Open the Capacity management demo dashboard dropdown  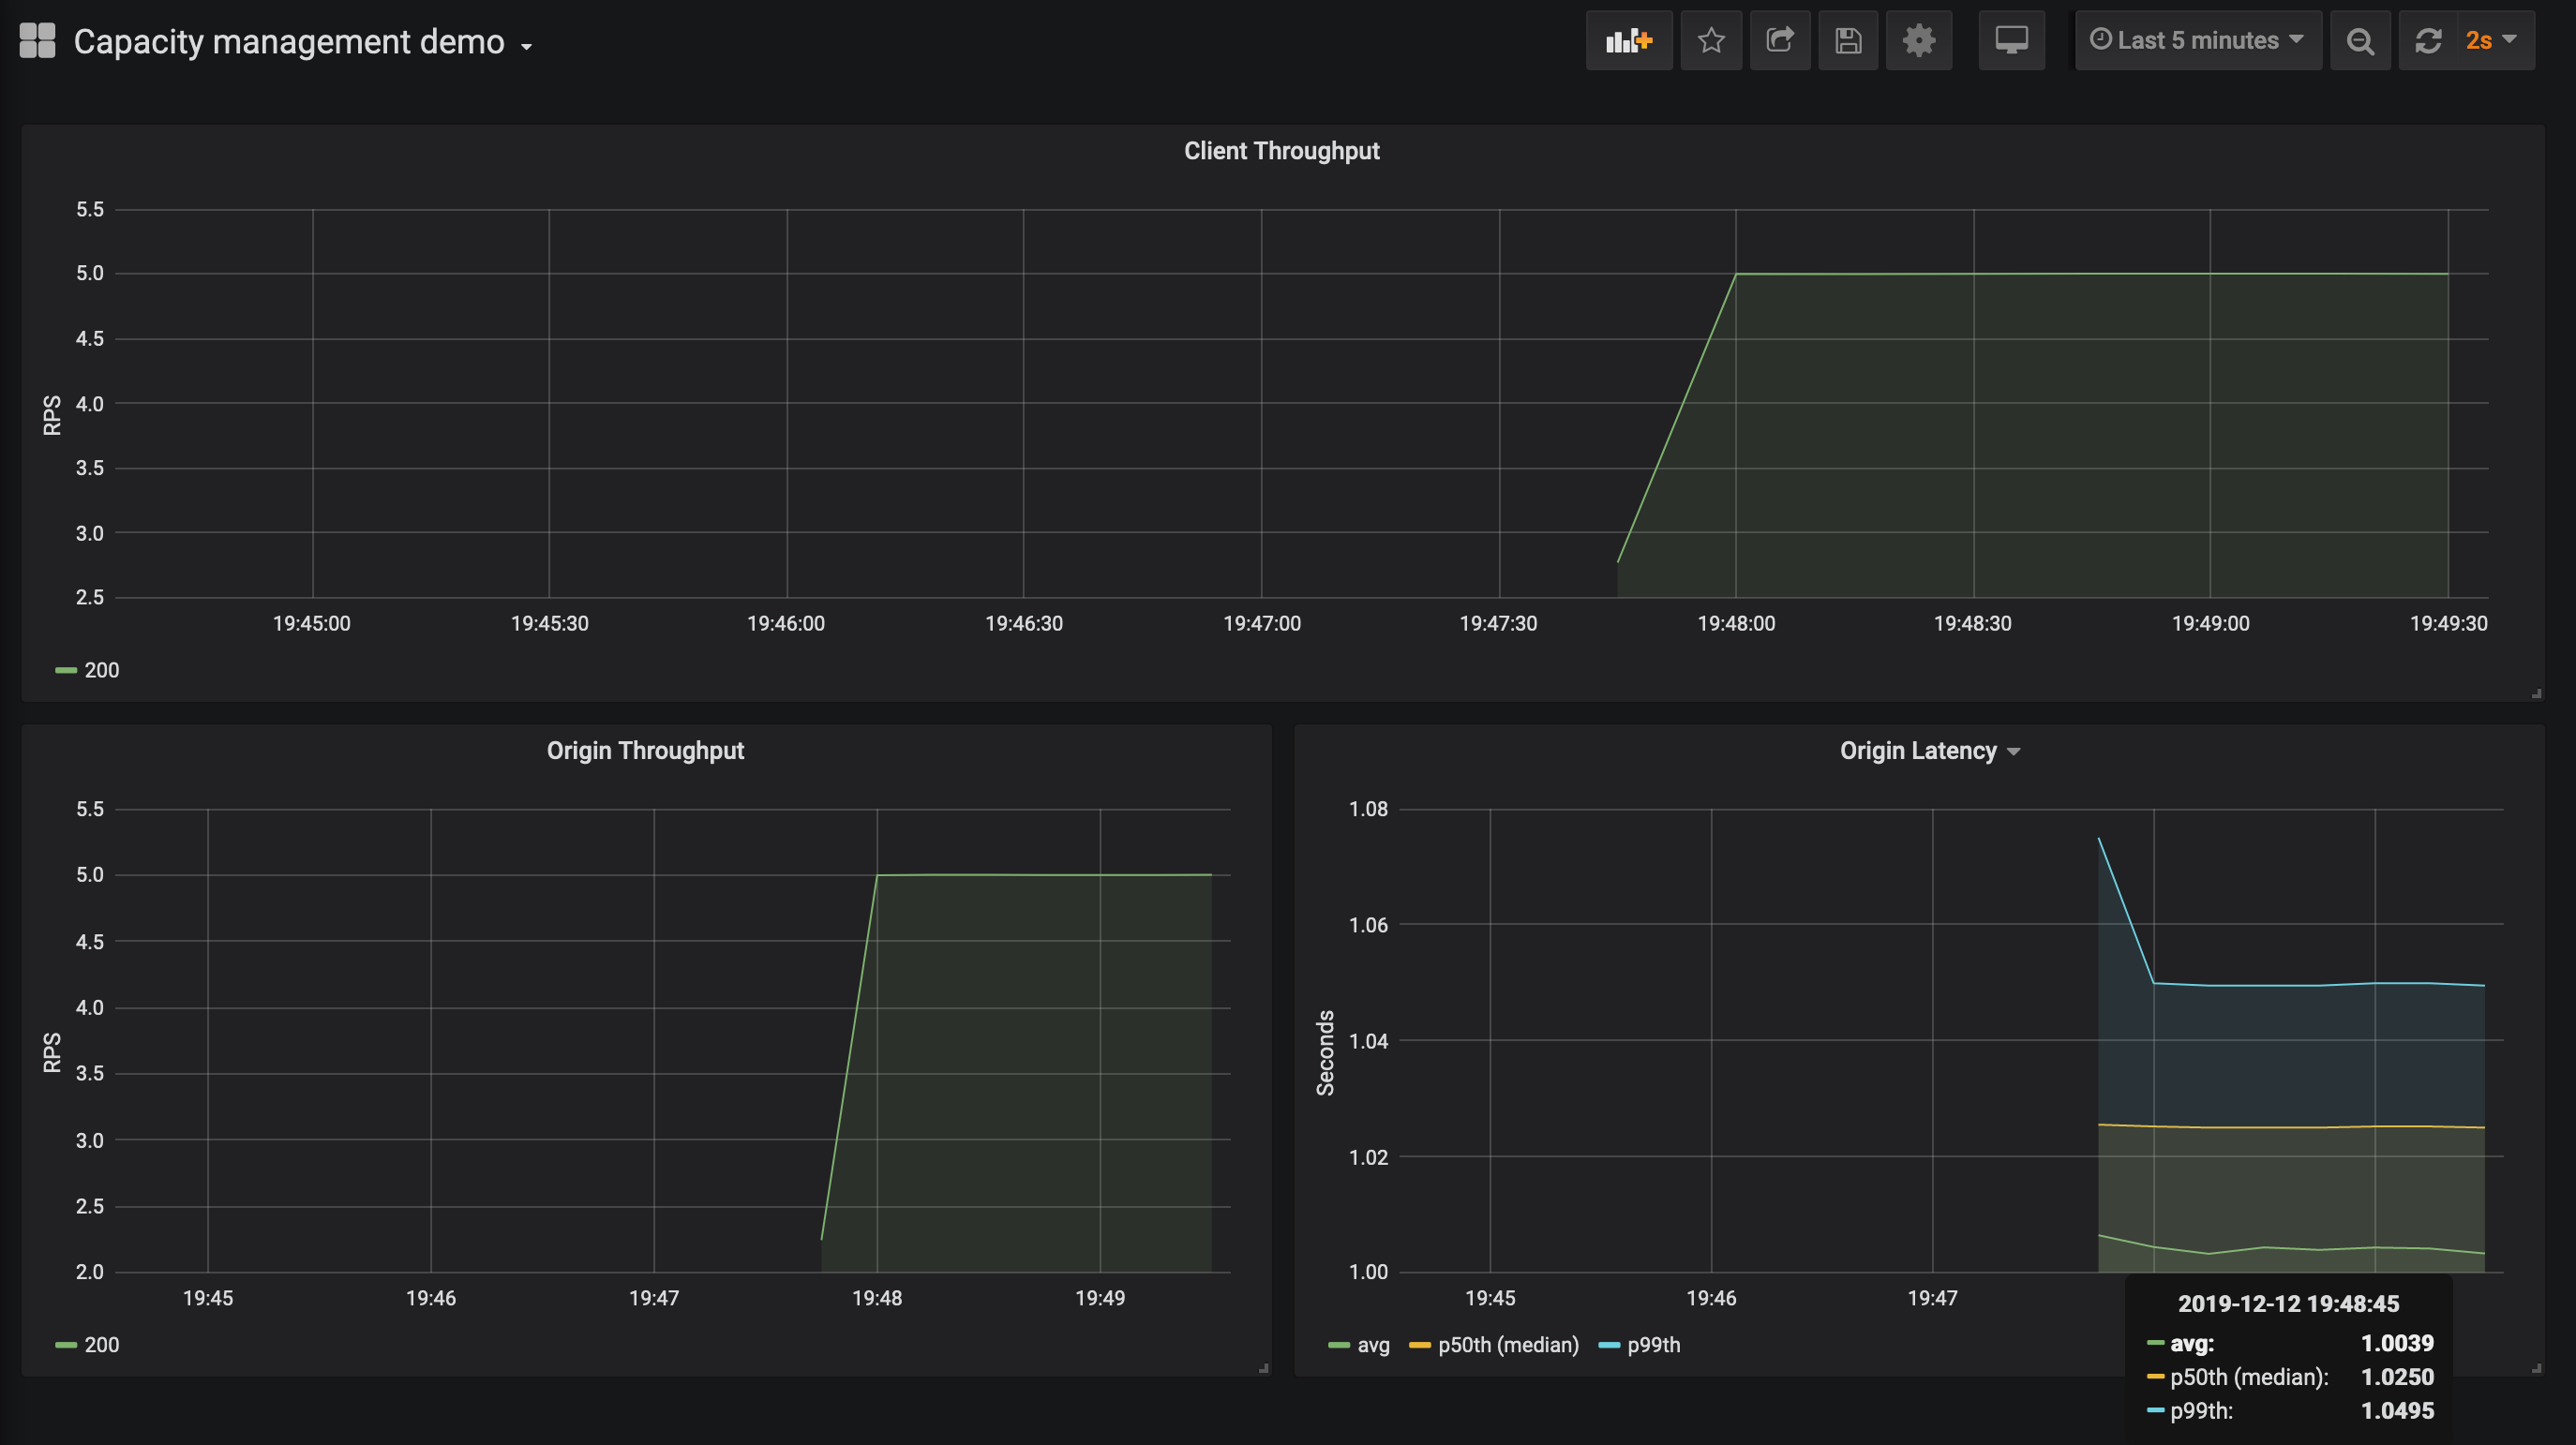point(303,42)
